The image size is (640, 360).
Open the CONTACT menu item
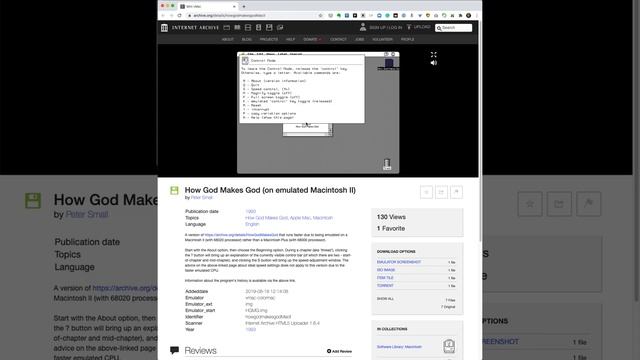338,40
